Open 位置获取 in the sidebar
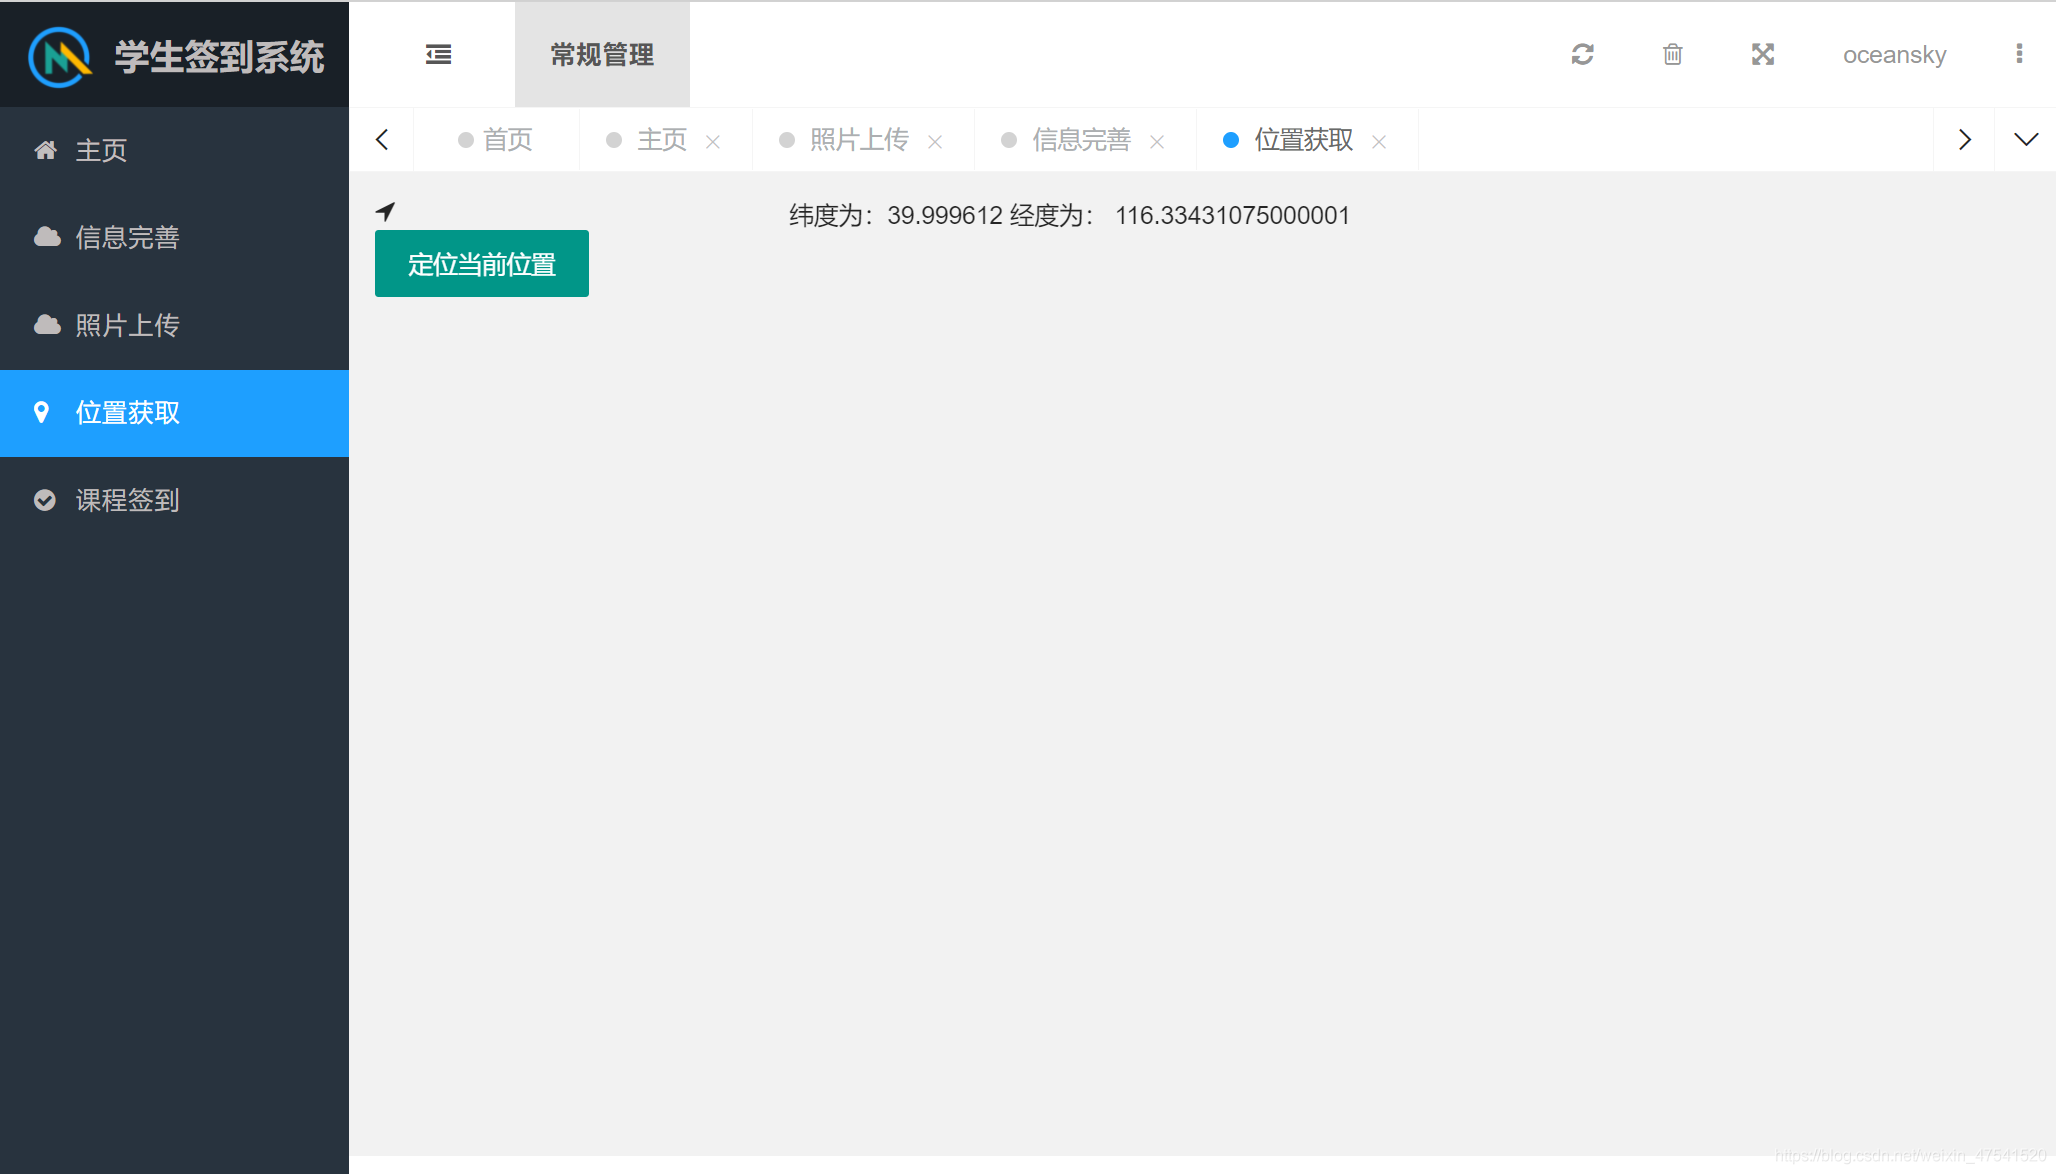 tap(174, 413)
